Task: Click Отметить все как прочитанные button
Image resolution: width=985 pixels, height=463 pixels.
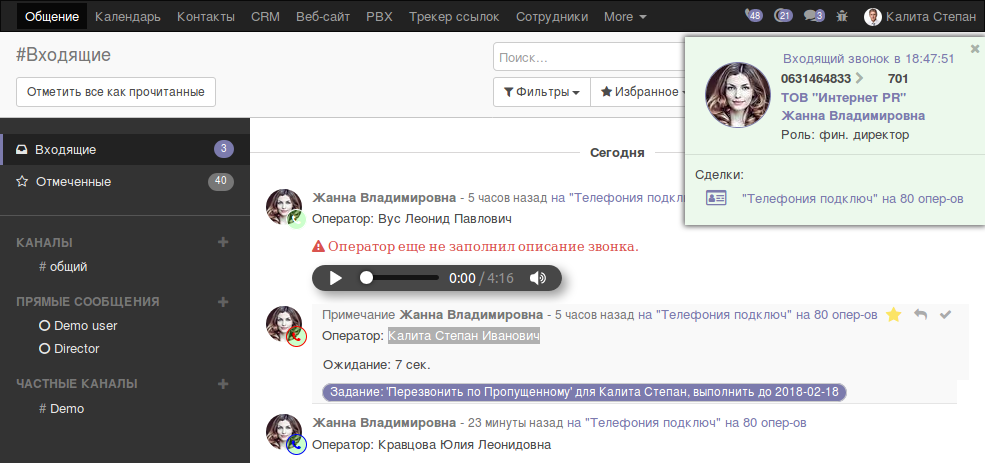Action: (x=116, y=92)
